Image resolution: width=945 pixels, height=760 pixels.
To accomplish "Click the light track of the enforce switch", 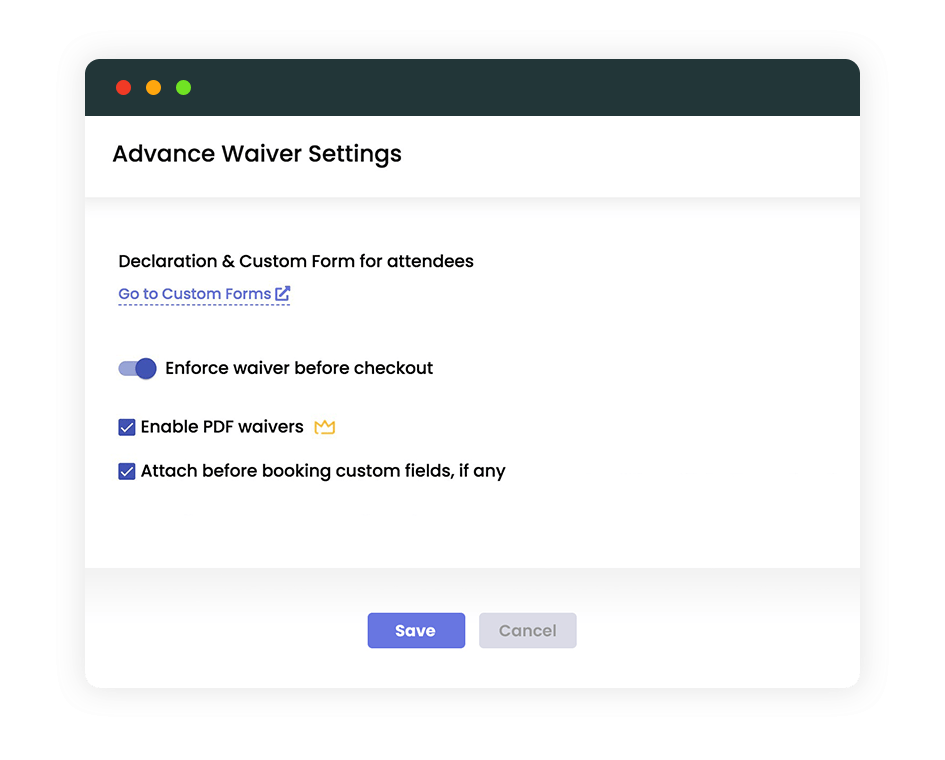I will (125, 368).
